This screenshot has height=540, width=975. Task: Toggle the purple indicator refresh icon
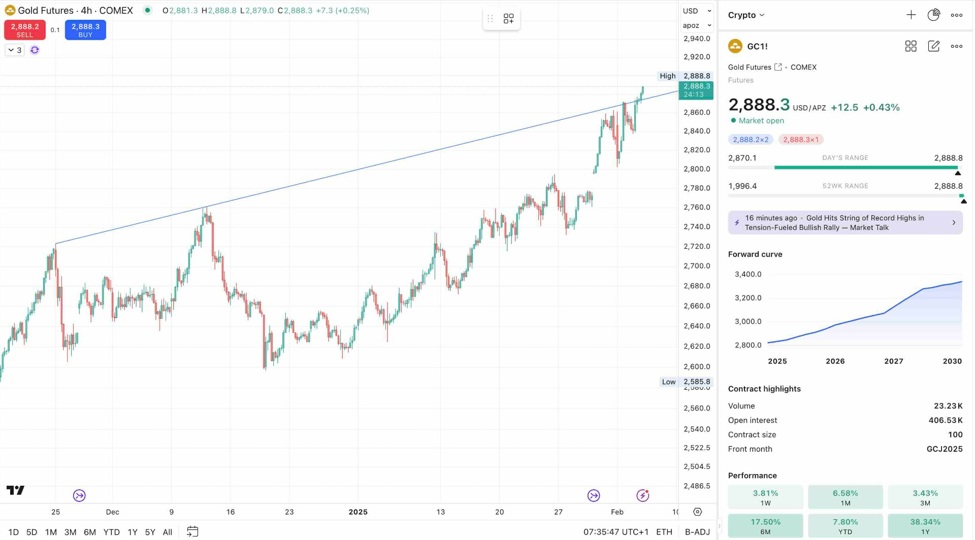tap(35, 50)
